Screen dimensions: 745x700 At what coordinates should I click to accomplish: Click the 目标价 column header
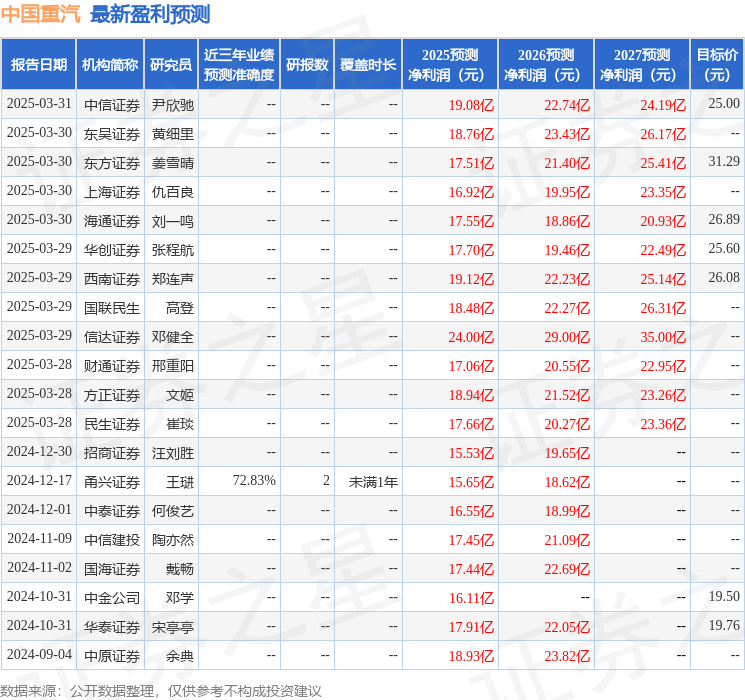pyautogui.click(x=717, y=65)
